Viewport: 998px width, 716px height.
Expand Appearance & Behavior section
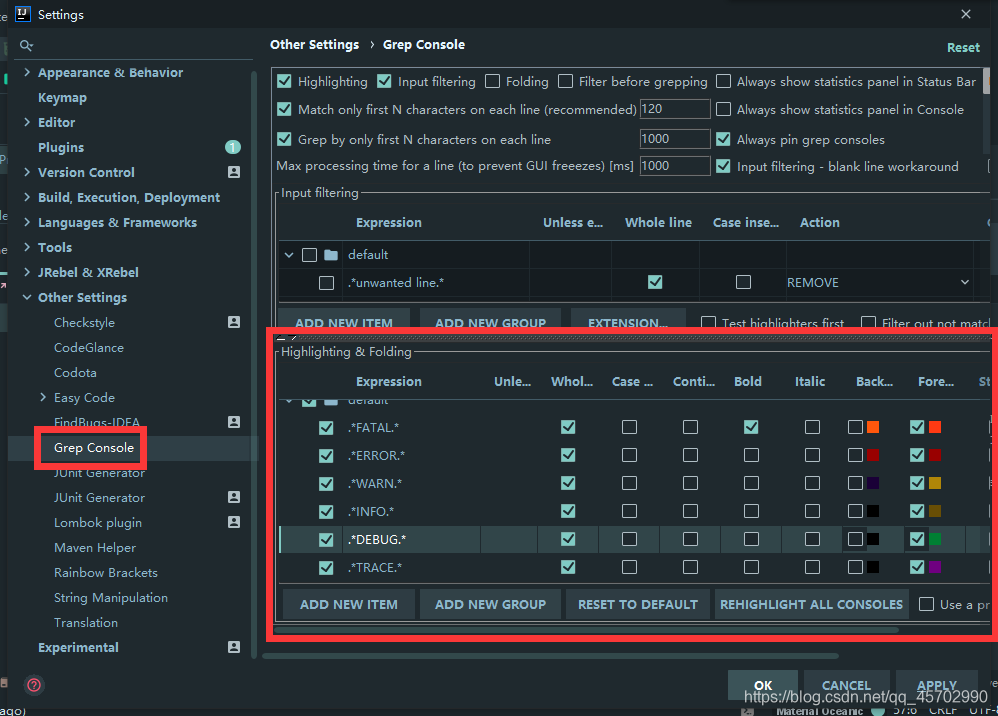(27, 72)
